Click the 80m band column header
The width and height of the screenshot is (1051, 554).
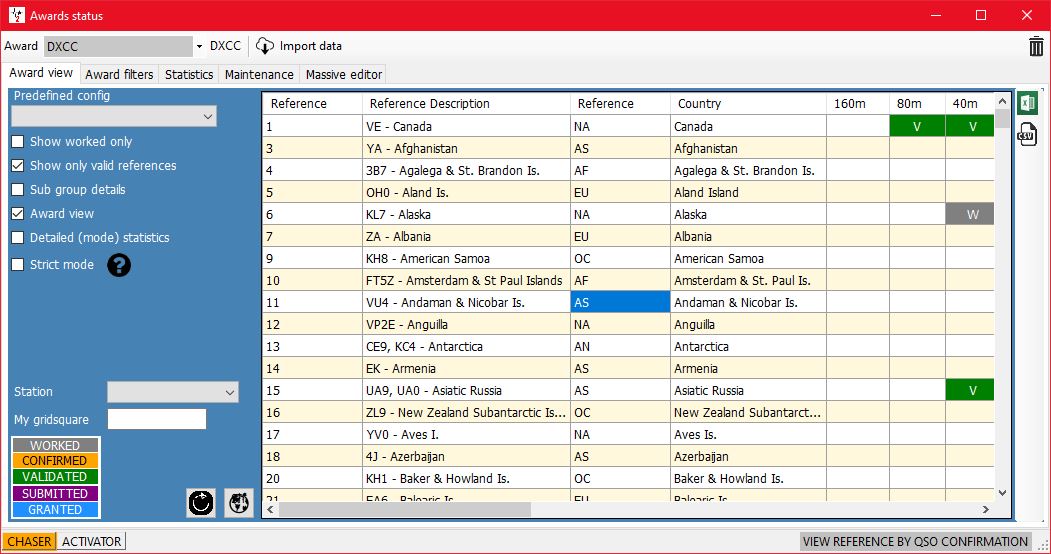918,104
